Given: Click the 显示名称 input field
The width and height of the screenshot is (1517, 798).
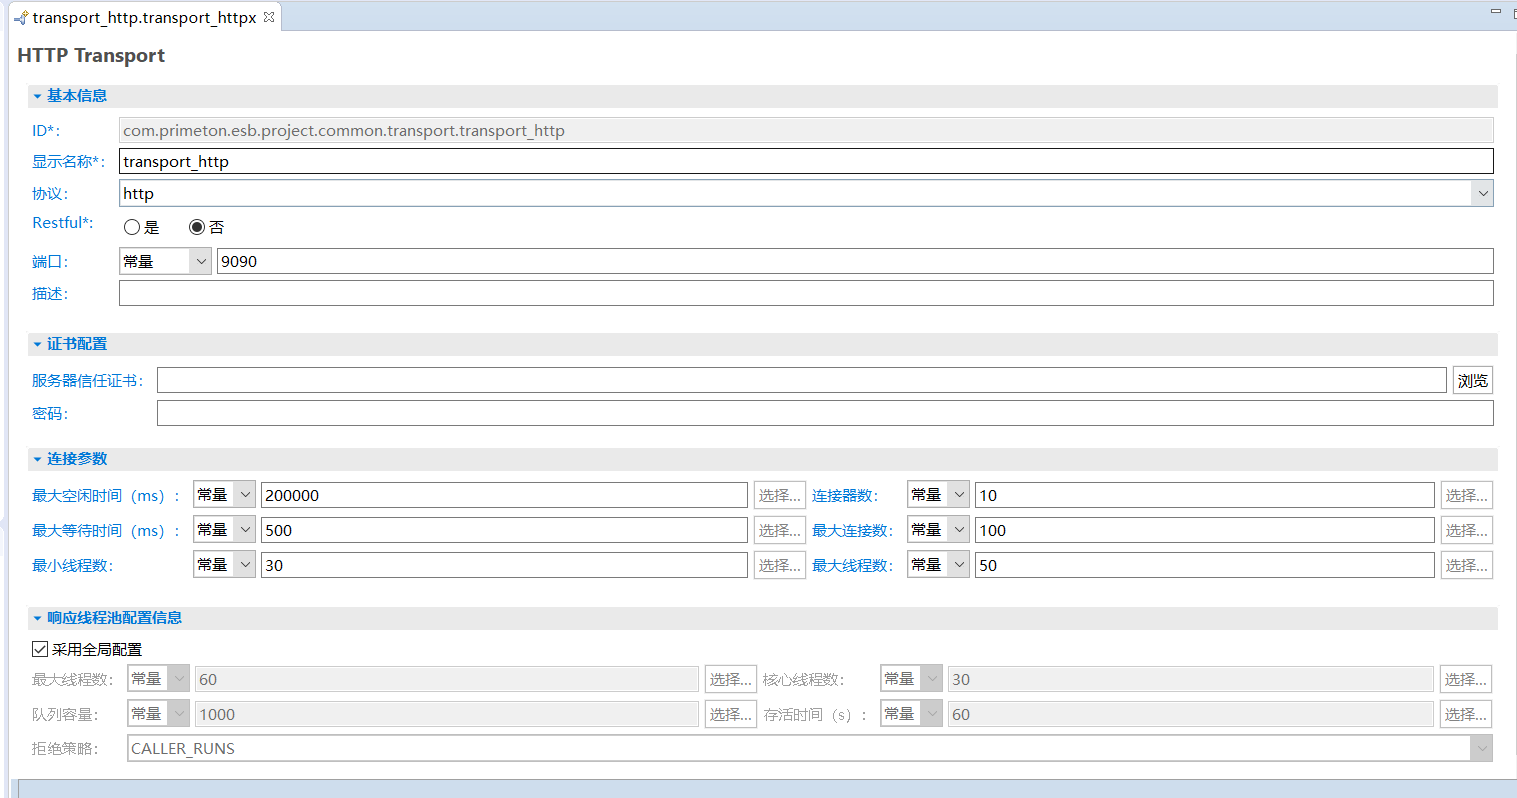Looking at the screenshot, I should click(805, 161).
